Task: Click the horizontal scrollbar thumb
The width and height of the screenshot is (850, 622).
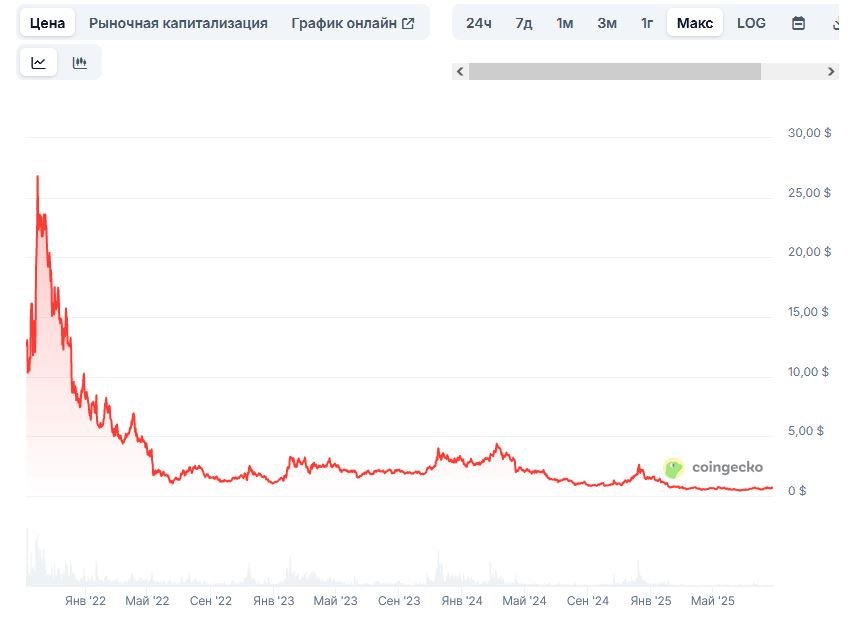Action: click(614, 72)
